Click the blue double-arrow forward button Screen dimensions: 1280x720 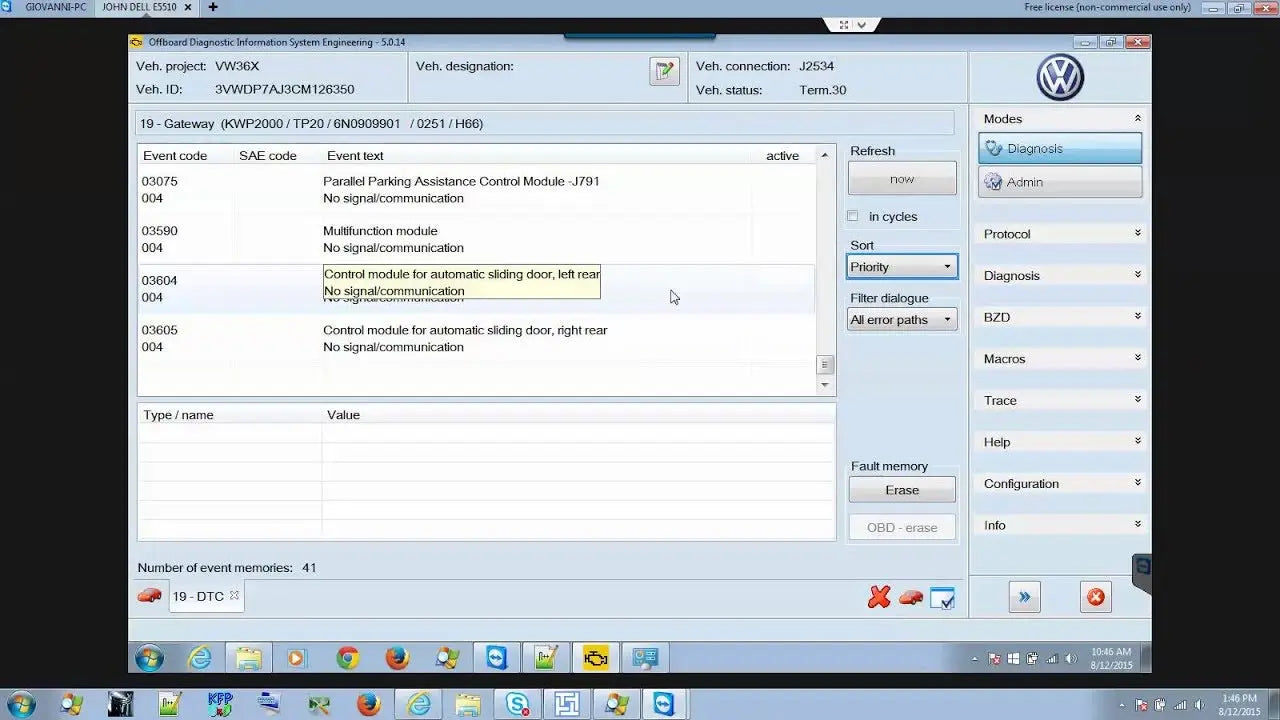tap(1024, 597)
